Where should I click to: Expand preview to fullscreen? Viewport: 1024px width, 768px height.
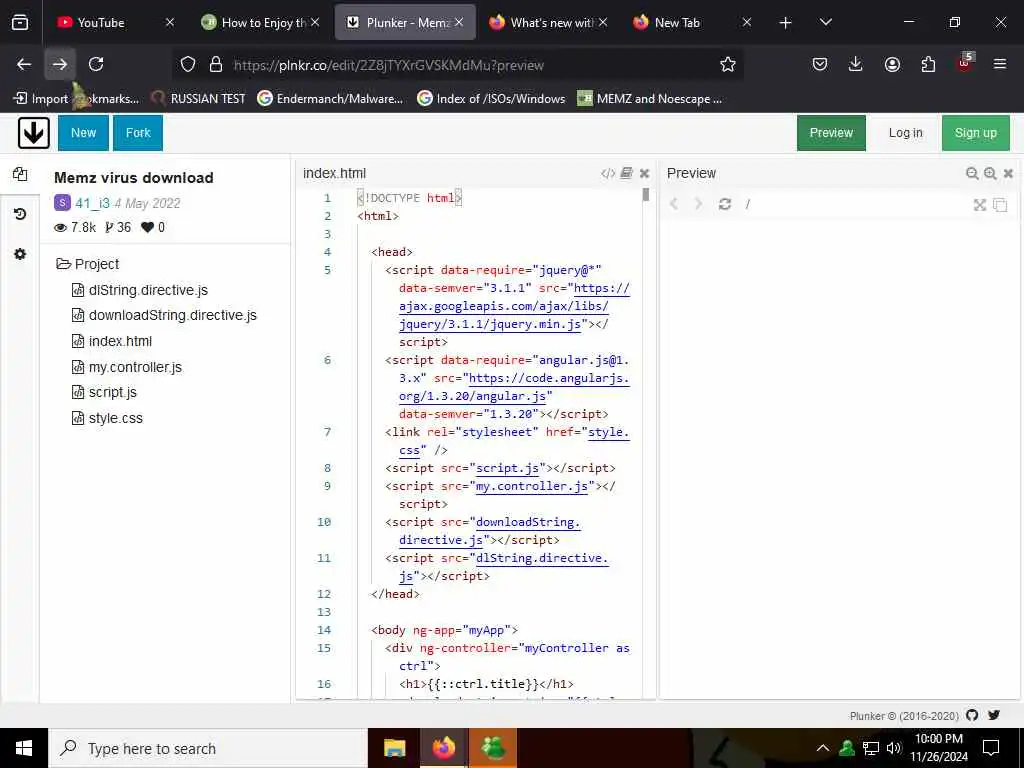pyautogui.click(x=980, y=205)
